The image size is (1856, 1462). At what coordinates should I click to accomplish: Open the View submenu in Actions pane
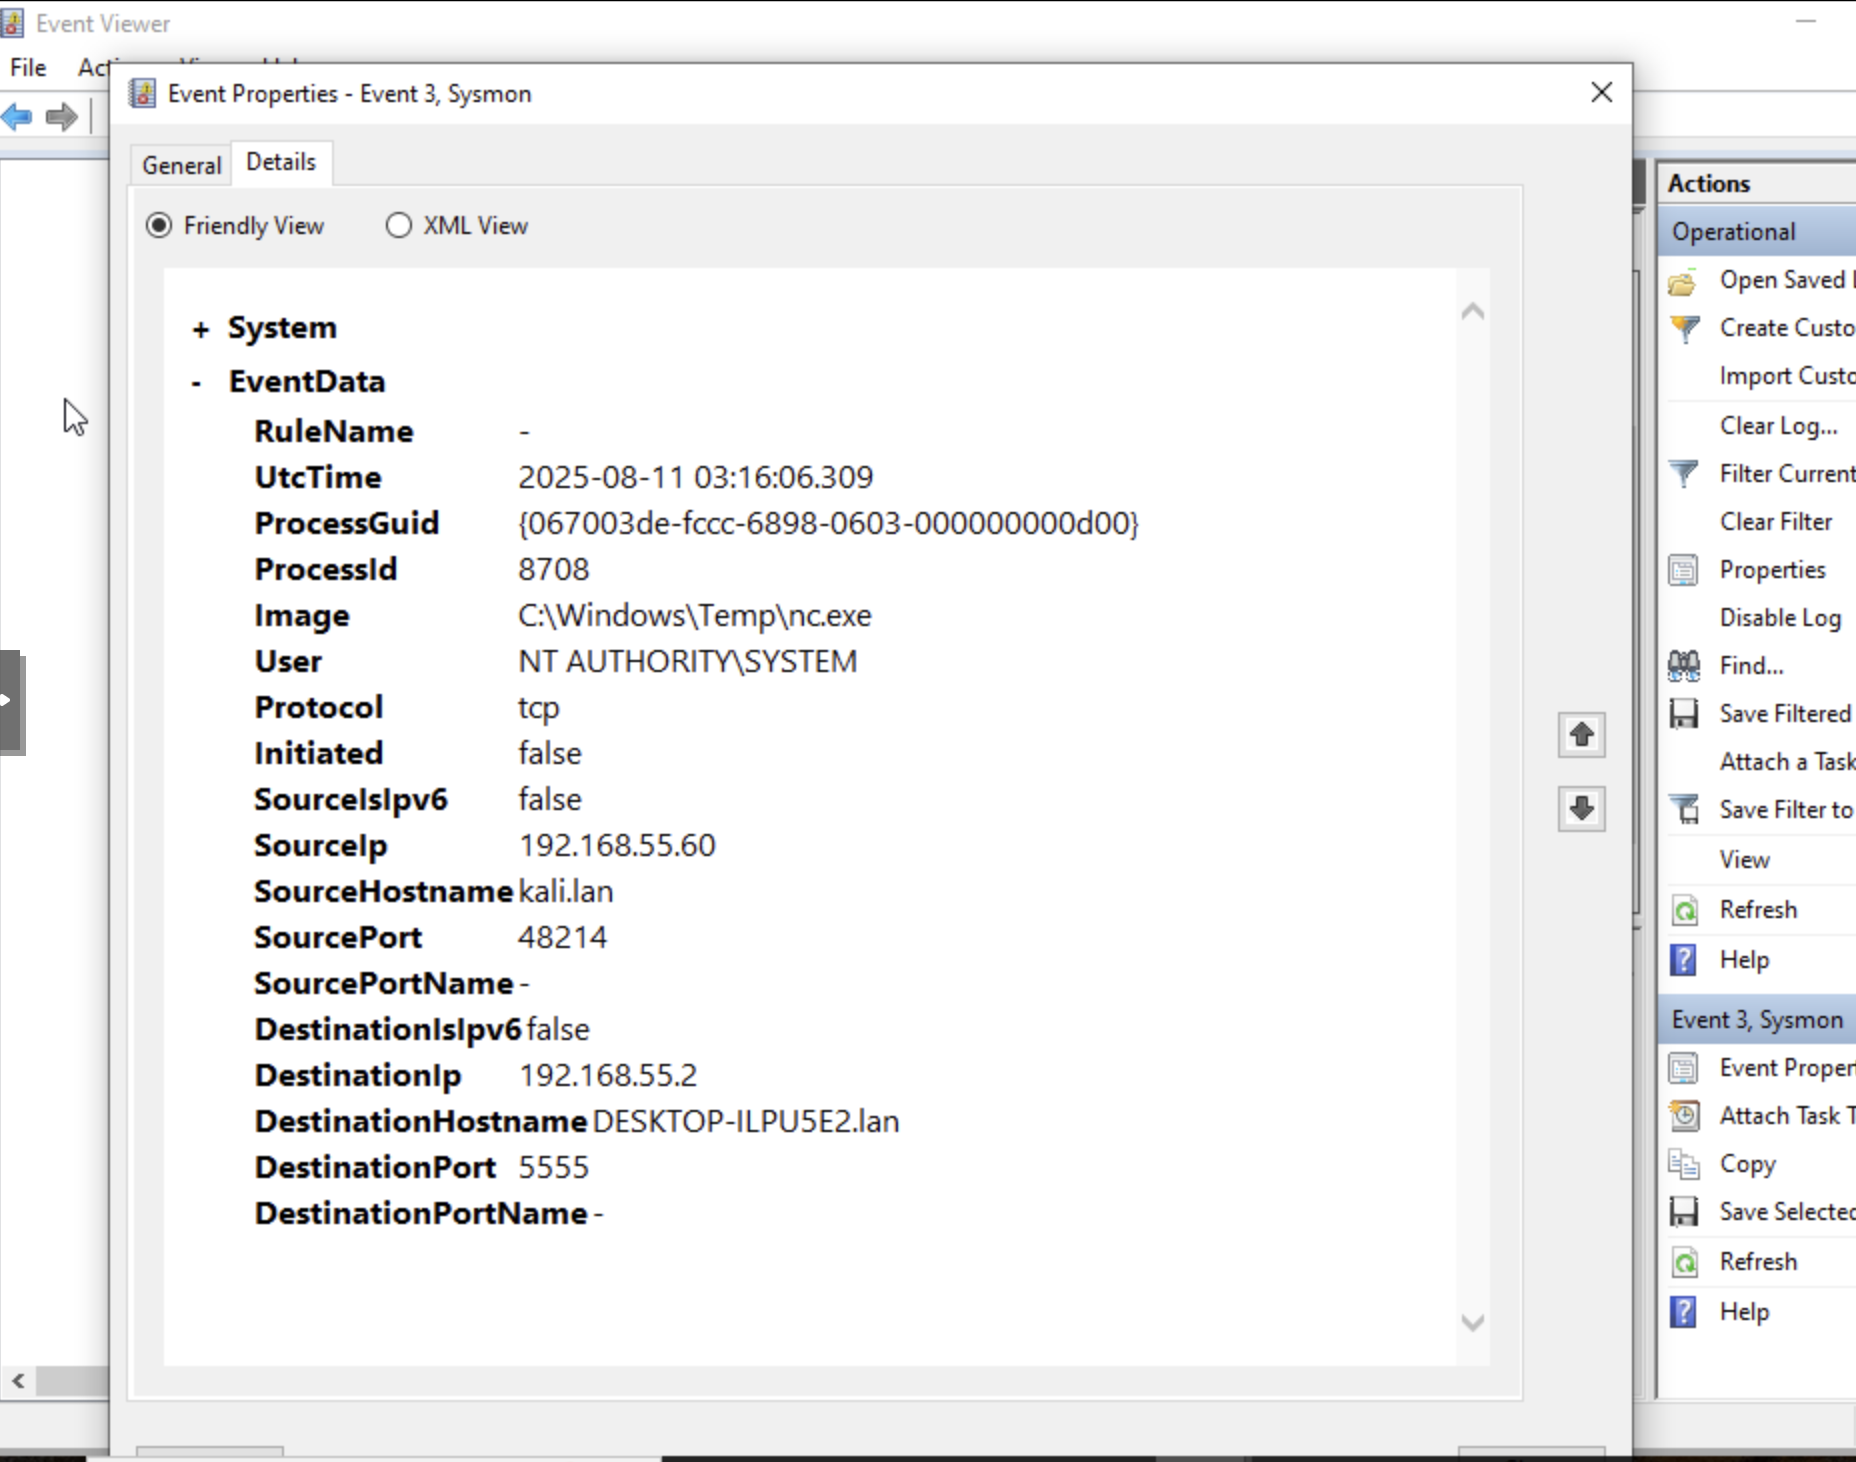coord(1744,860)
